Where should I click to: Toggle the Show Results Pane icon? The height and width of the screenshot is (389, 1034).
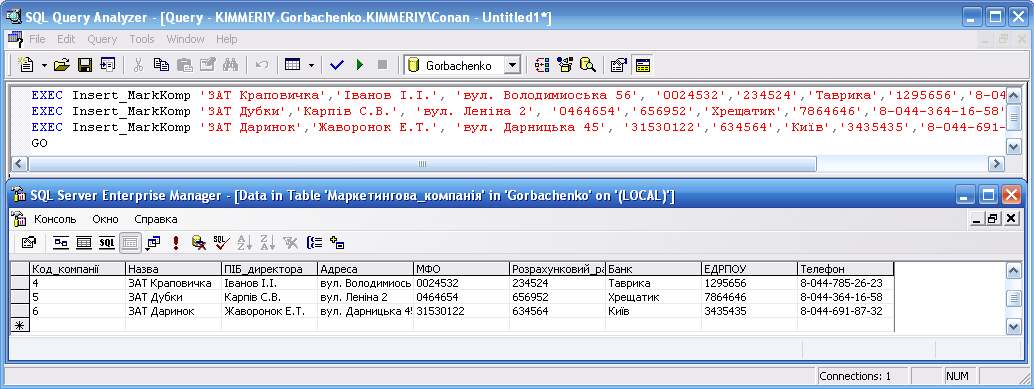pyautogui.click(x=642, y=65)
